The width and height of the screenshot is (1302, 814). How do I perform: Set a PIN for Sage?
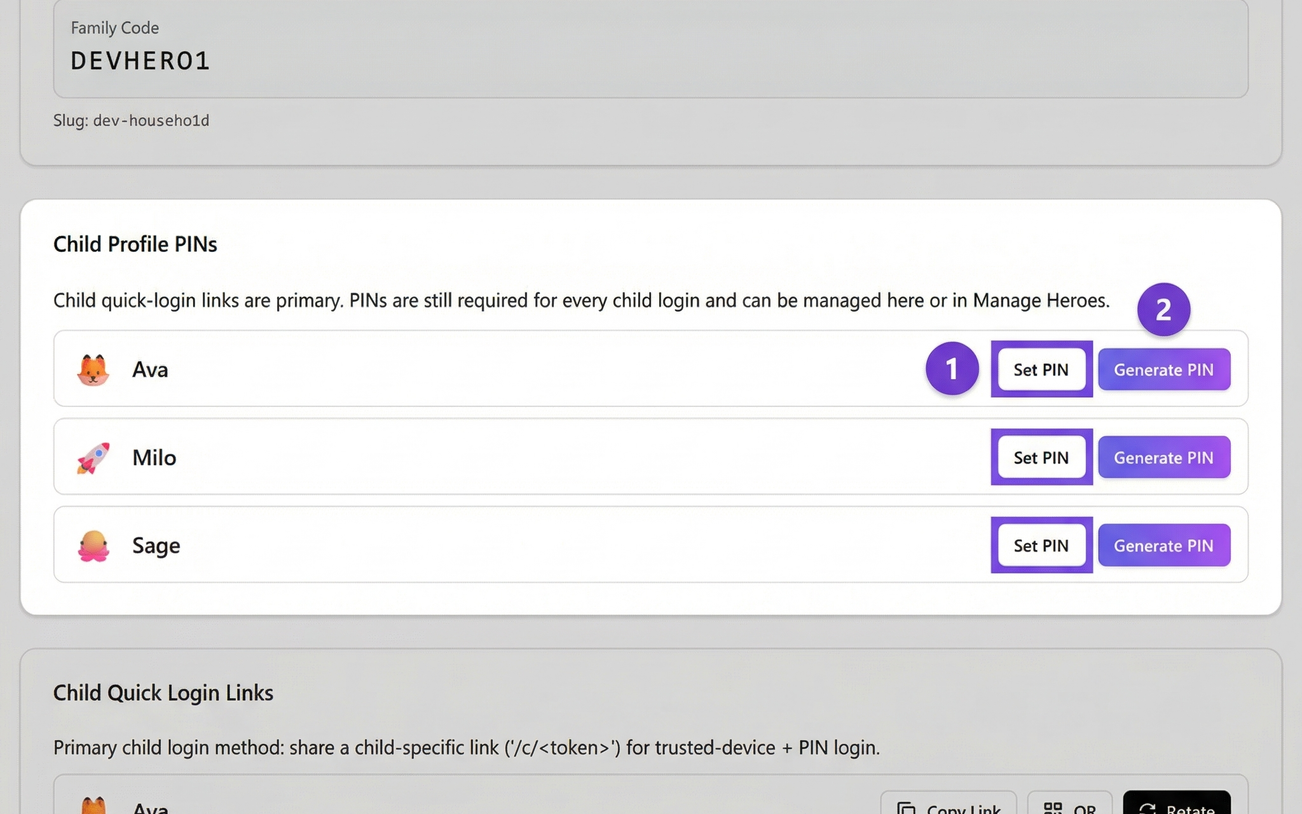(x=1041, y=545)
